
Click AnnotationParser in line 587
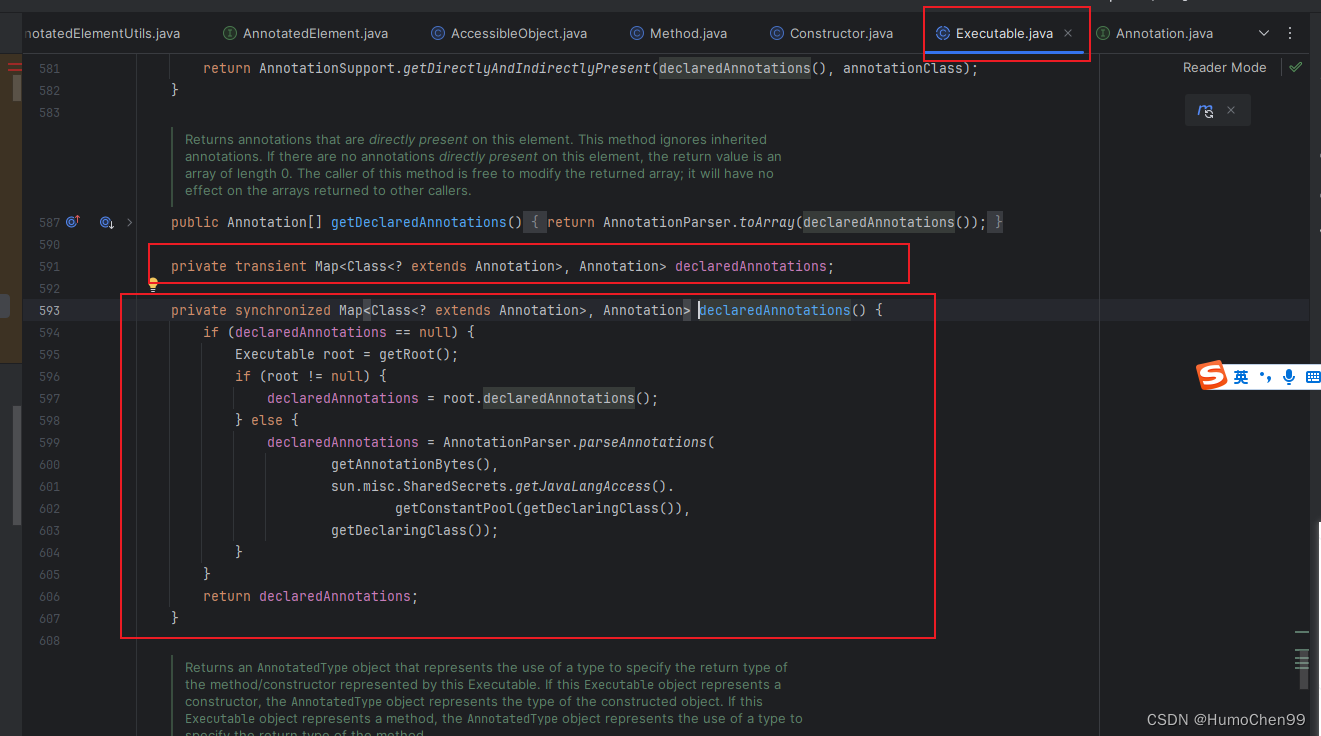point(667,222)
